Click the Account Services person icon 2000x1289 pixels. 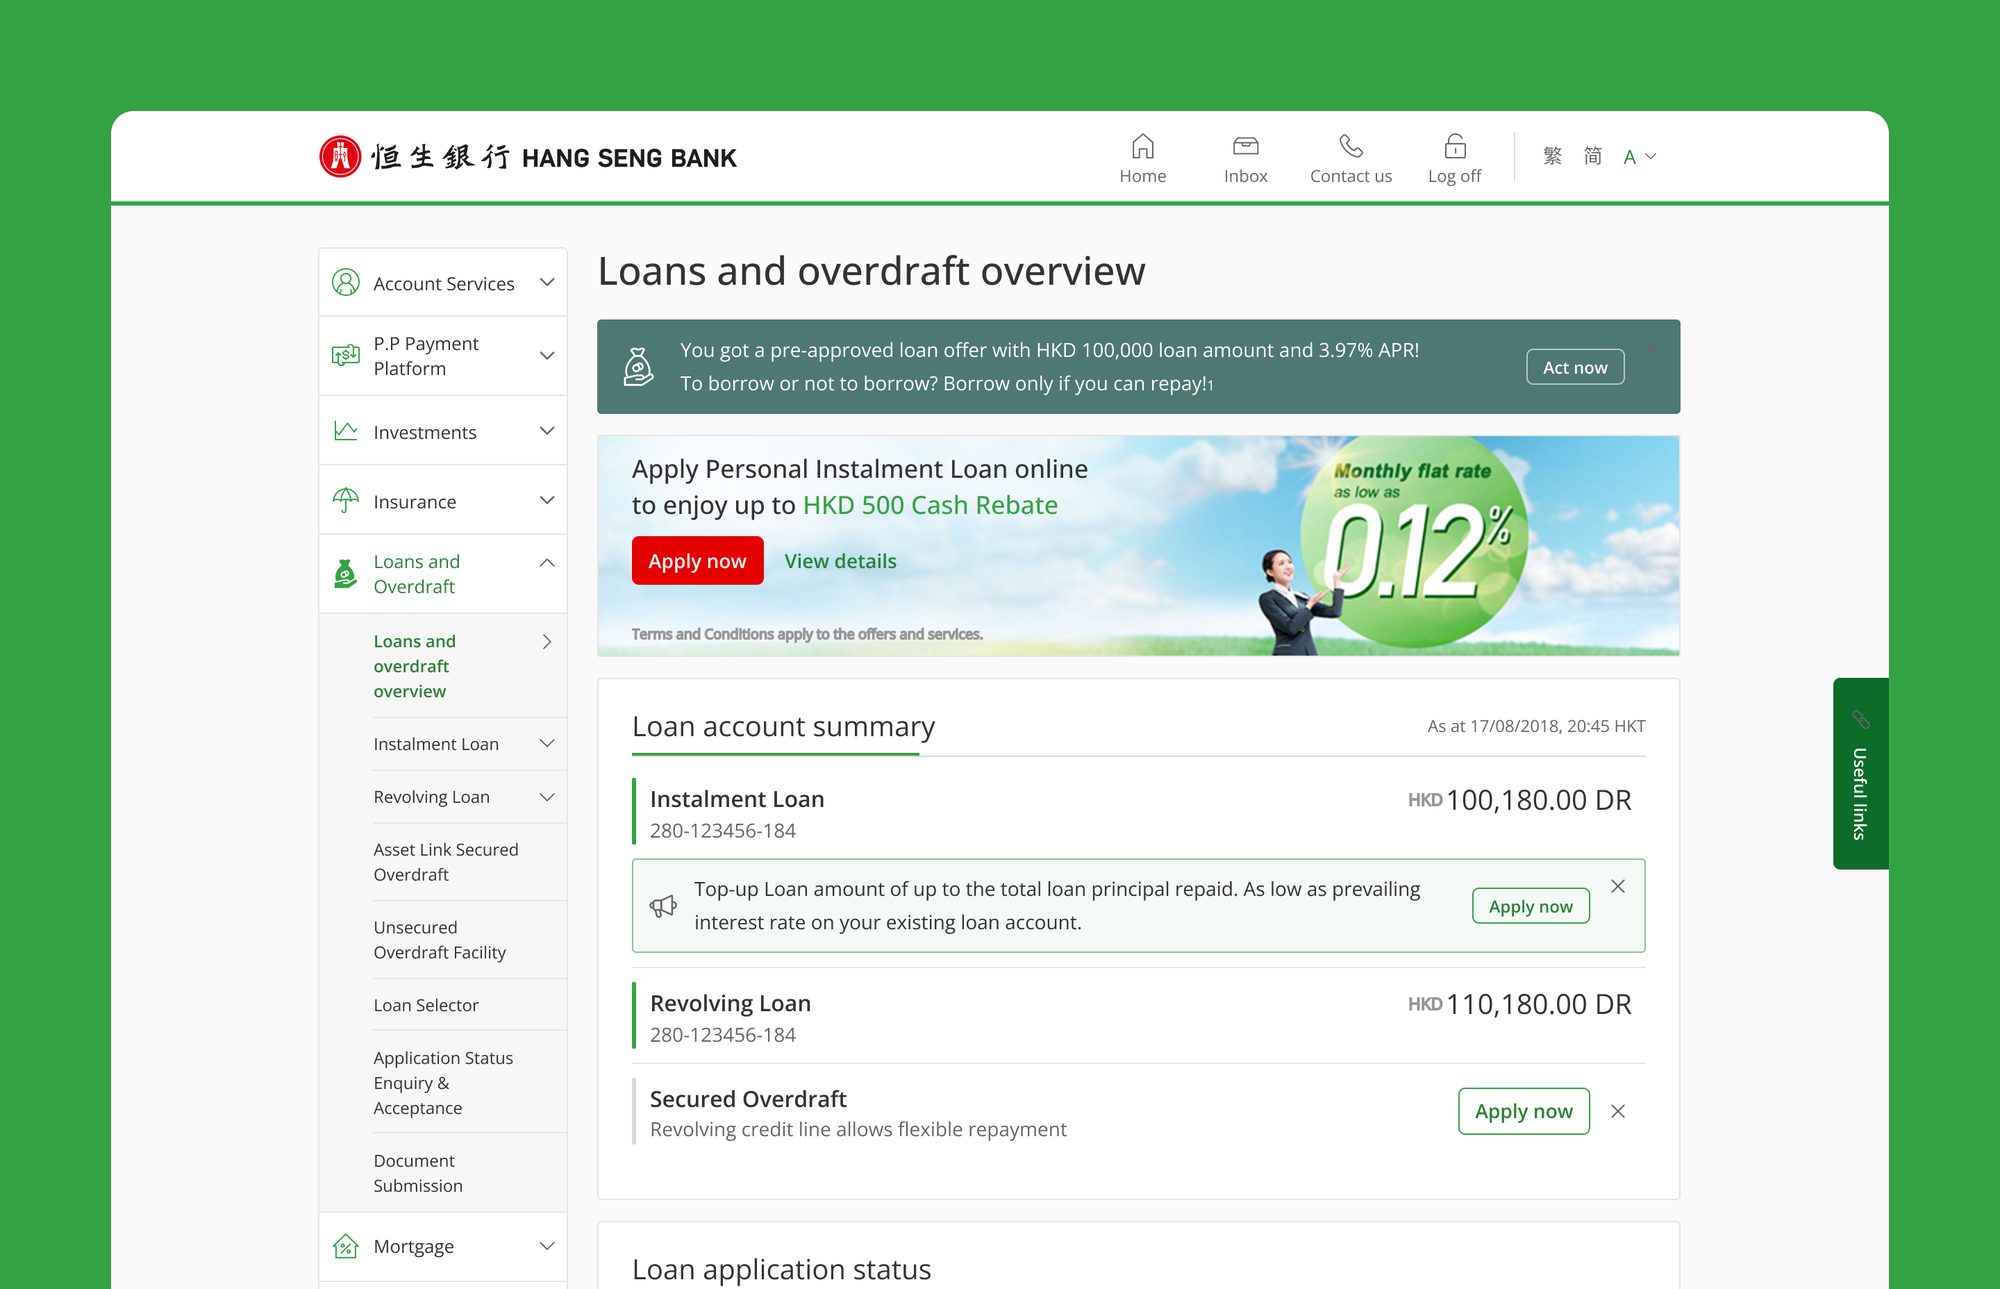click(x=346, y=282)
